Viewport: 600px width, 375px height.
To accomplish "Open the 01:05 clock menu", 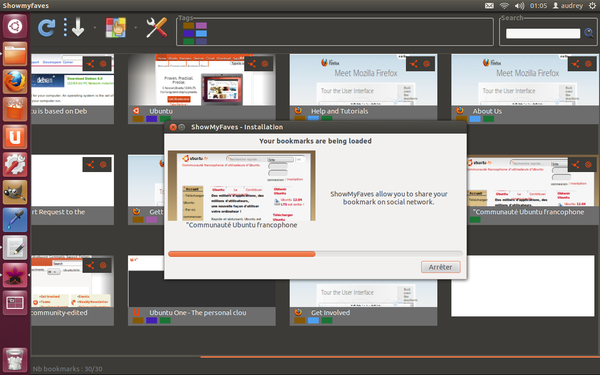I will coord(538,5).
